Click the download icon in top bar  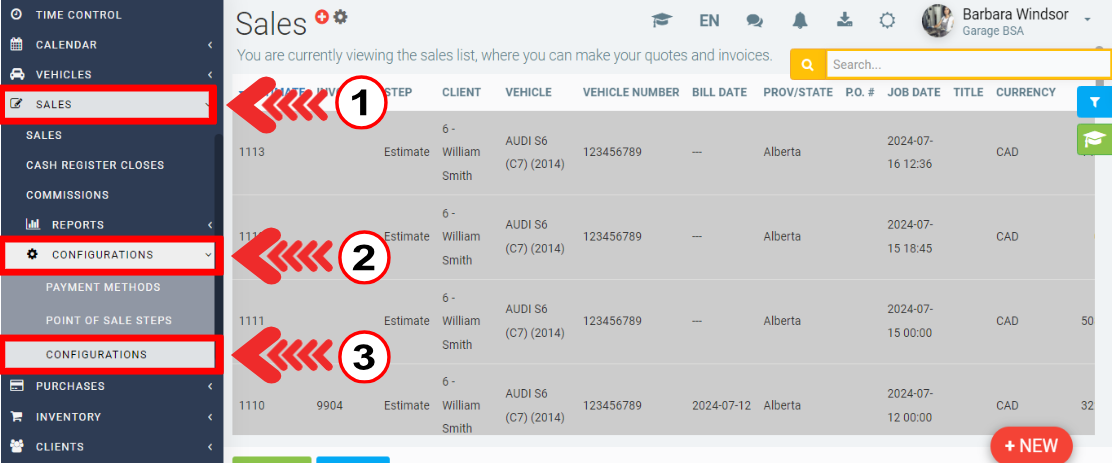click(843, 20)
